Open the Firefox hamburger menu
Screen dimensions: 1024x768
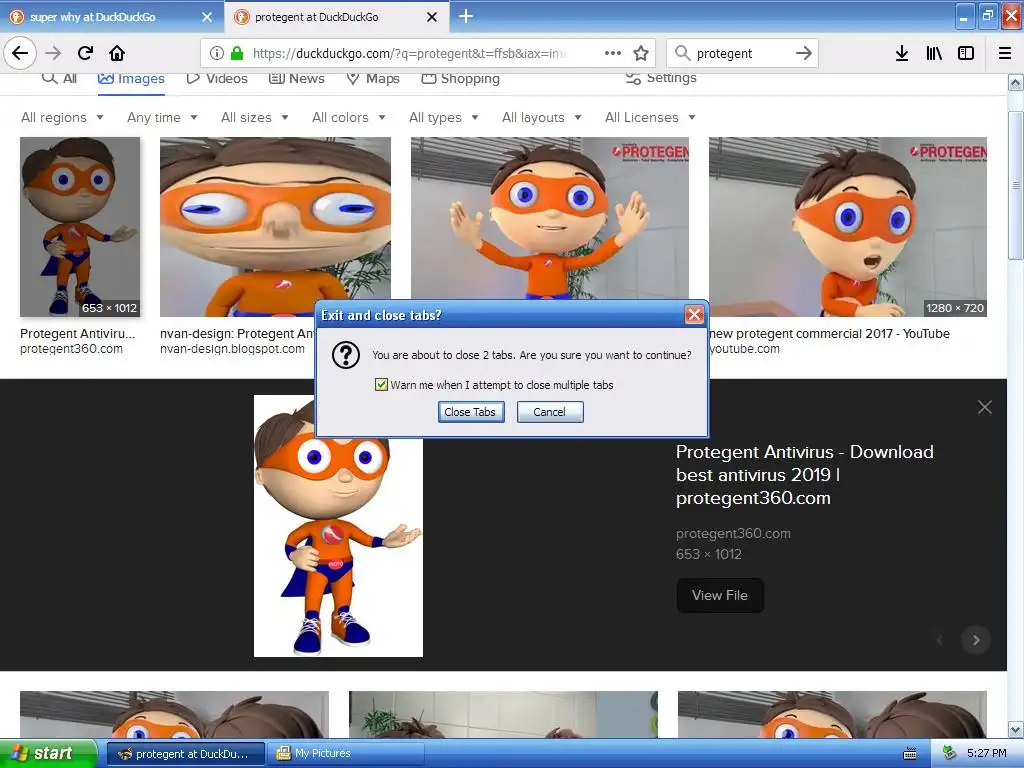[x=1004, y=53]
